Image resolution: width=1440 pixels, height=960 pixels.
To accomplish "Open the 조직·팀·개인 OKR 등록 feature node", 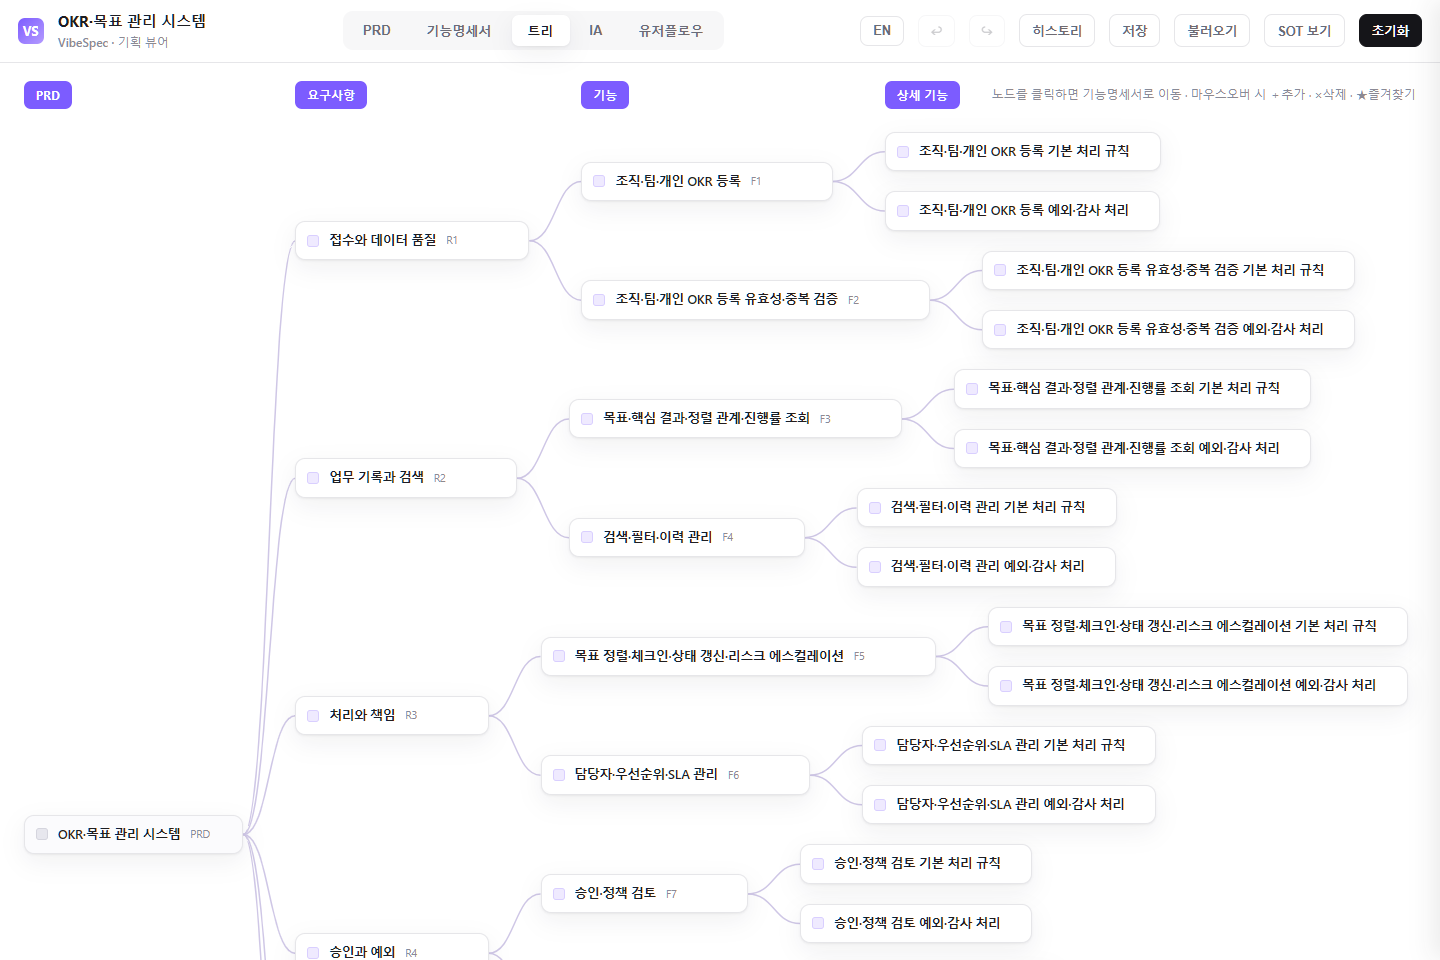I will (706, 181).
